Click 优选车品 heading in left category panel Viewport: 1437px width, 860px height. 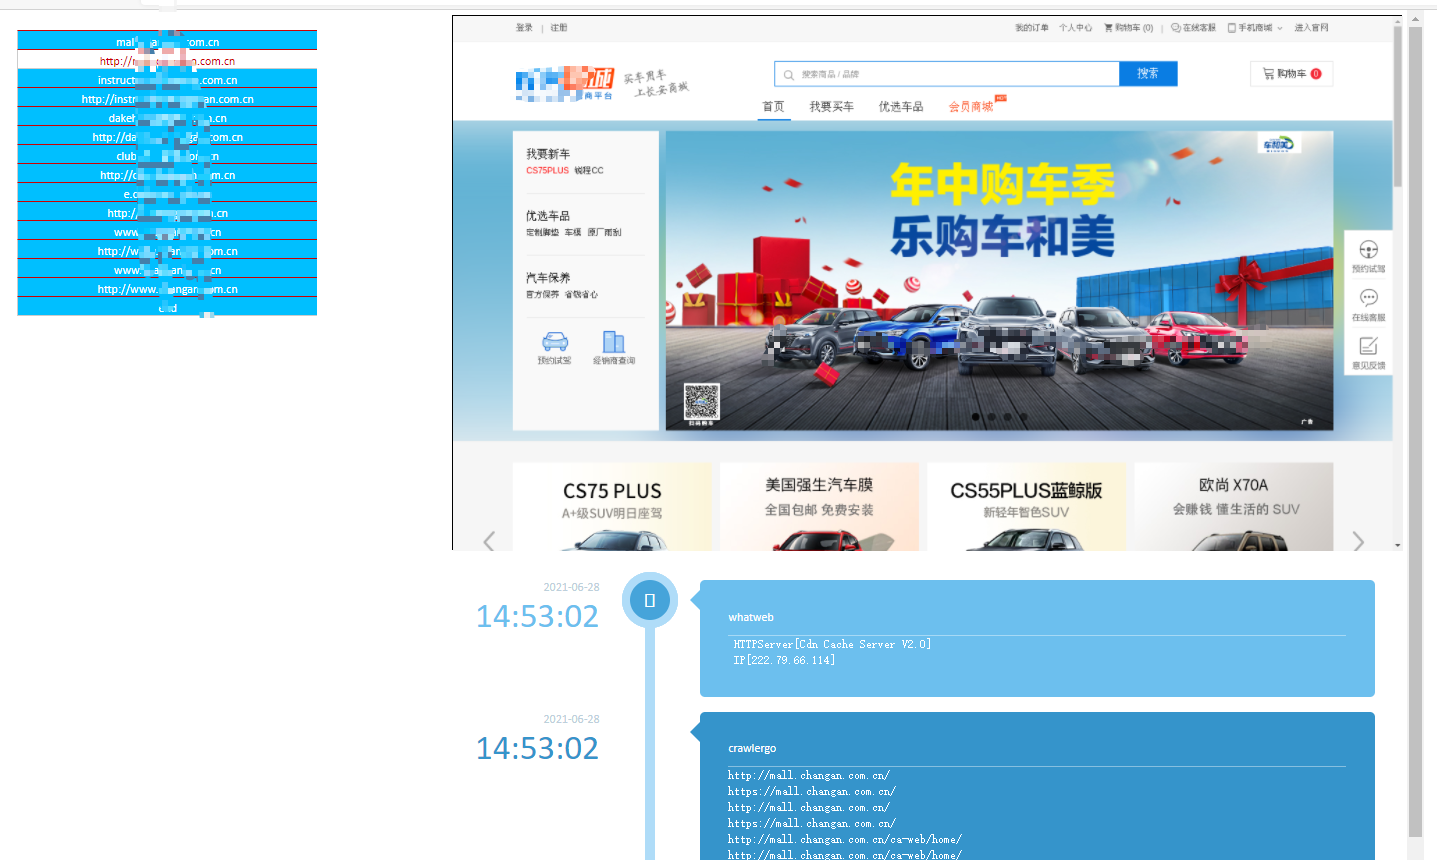(548, 216)
